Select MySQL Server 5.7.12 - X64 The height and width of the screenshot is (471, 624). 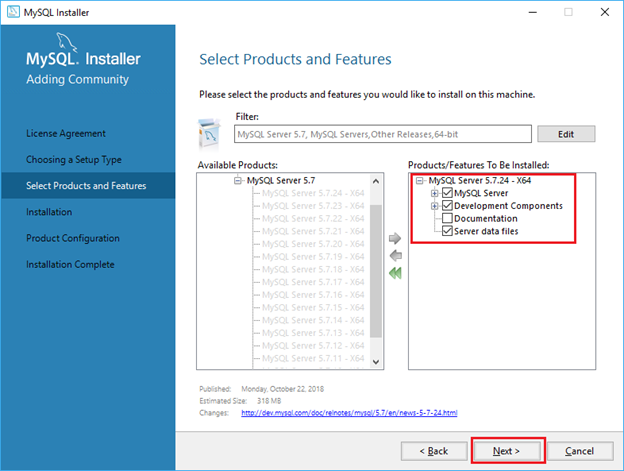[313, 346]
